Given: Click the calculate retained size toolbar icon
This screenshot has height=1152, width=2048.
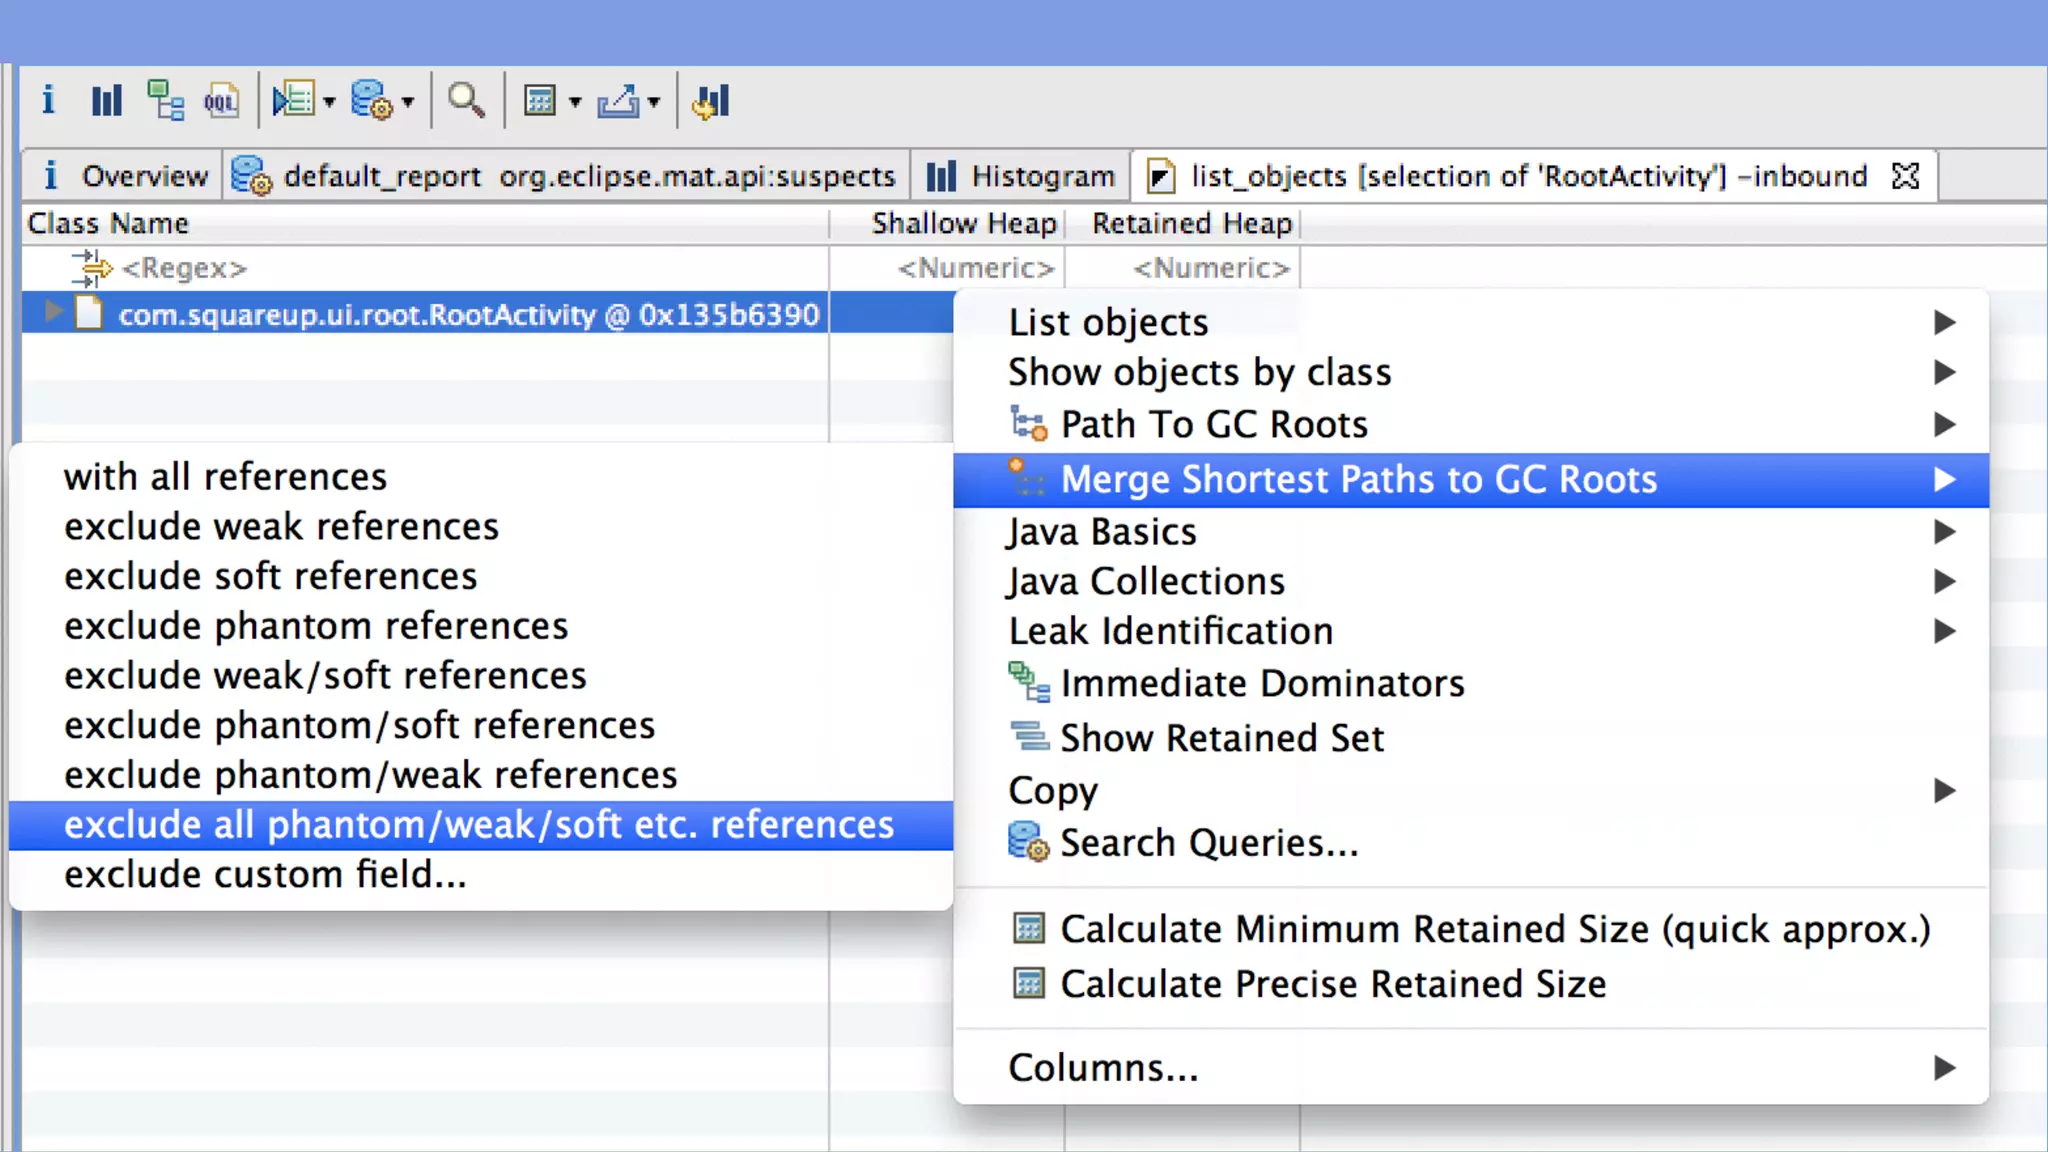Looking at the screenshot, I should pyautogui.click(x=540, y=101).
